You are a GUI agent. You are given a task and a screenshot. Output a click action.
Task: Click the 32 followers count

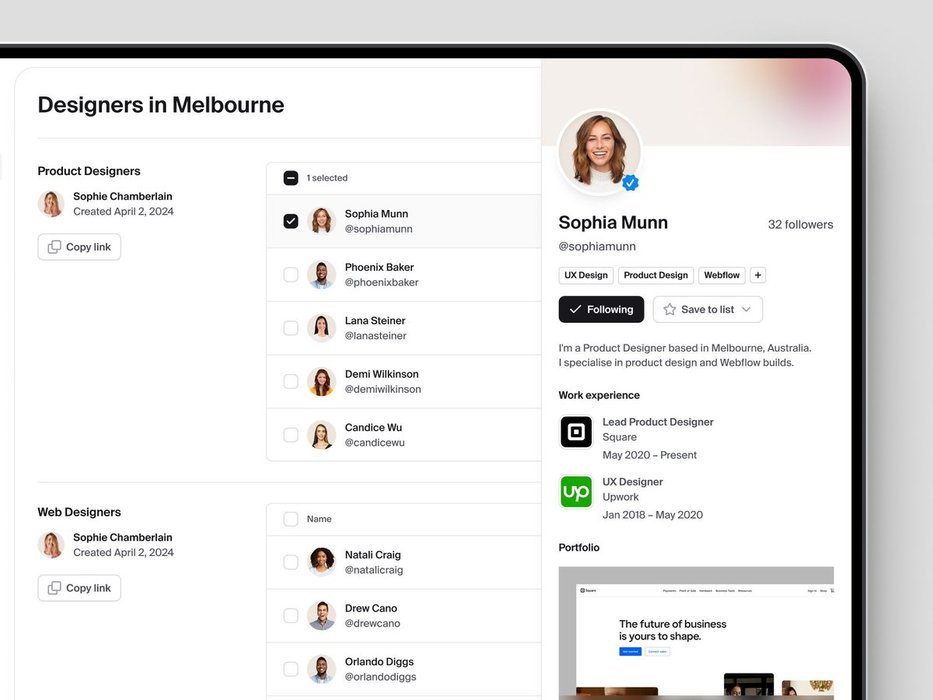point(800,224)
